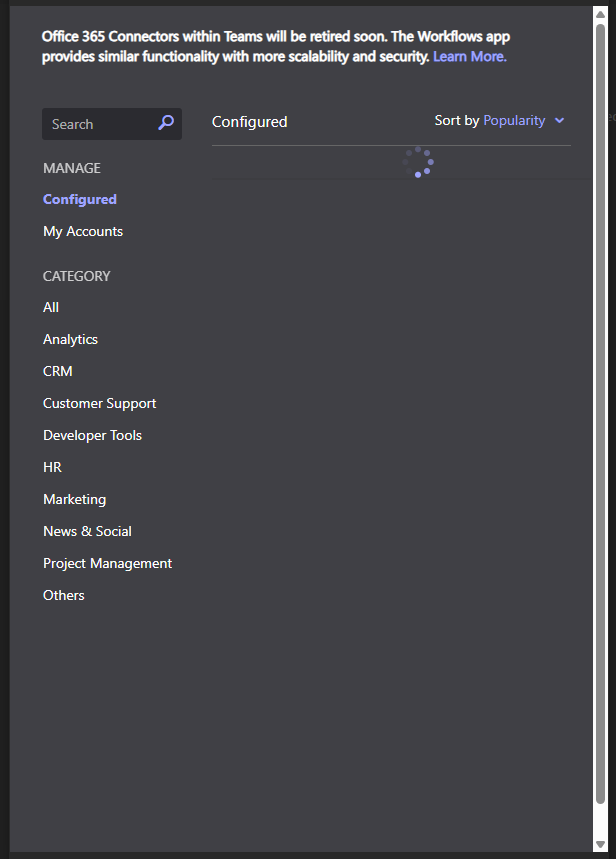Open the Analytics category

coord(70,339)
